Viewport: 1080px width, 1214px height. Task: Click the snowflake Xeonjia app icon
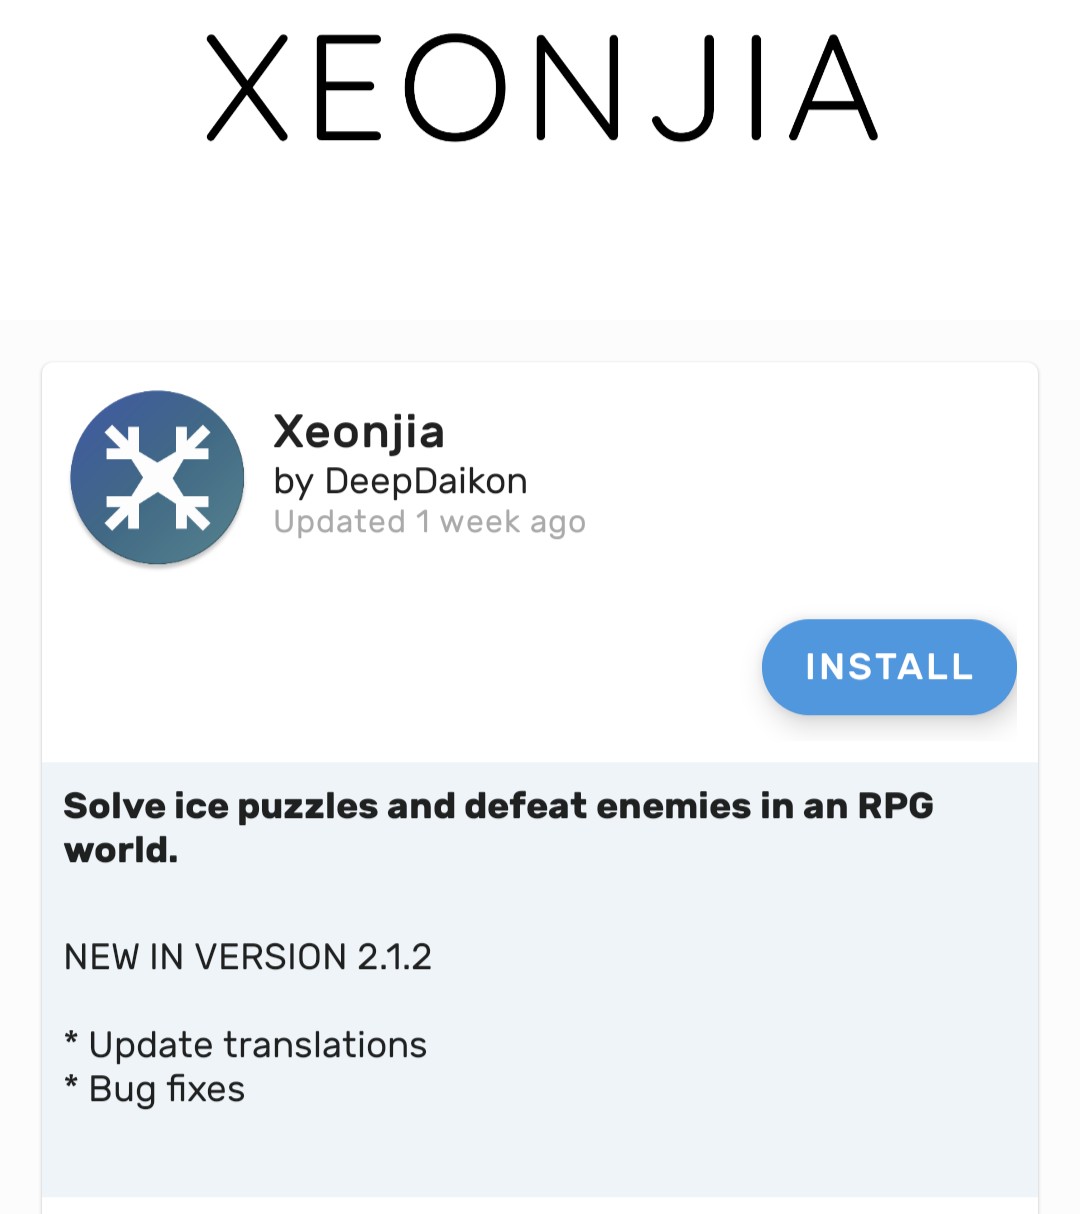point(157,477)
